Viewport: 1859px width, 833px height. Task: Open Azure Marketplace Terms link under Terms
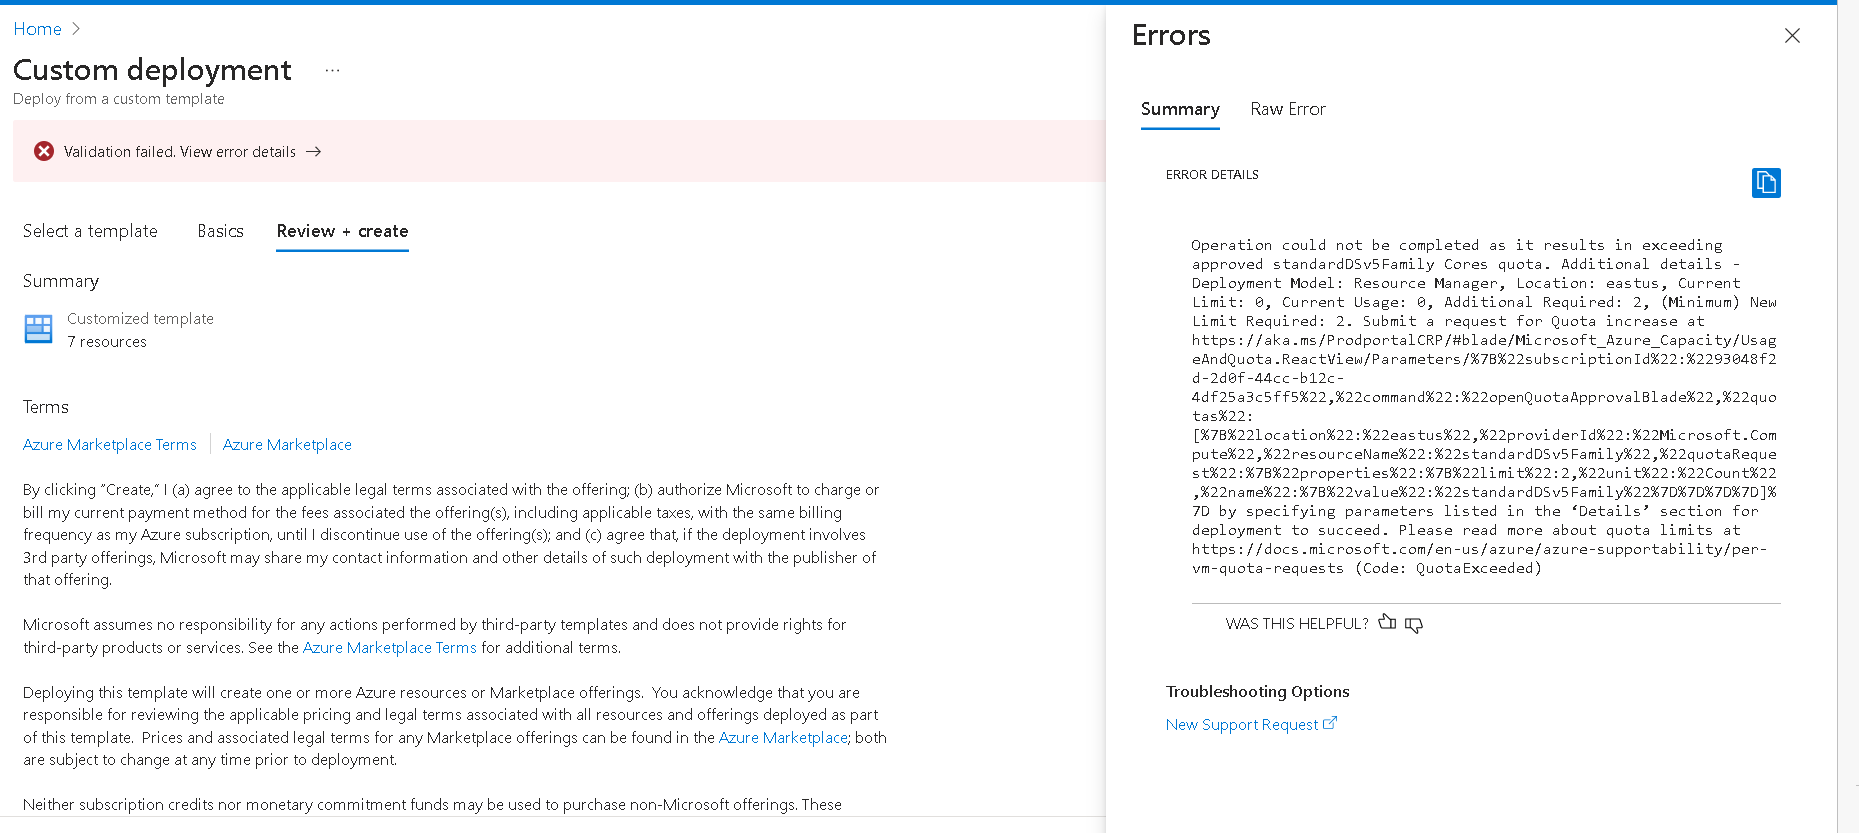(110, 444)
